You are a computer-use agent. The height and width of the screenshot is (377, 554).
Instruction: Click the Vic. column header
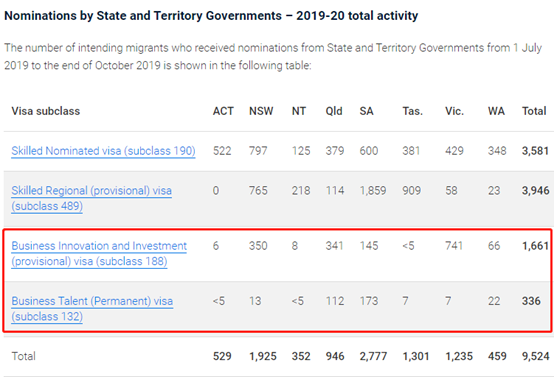(454, 111)
